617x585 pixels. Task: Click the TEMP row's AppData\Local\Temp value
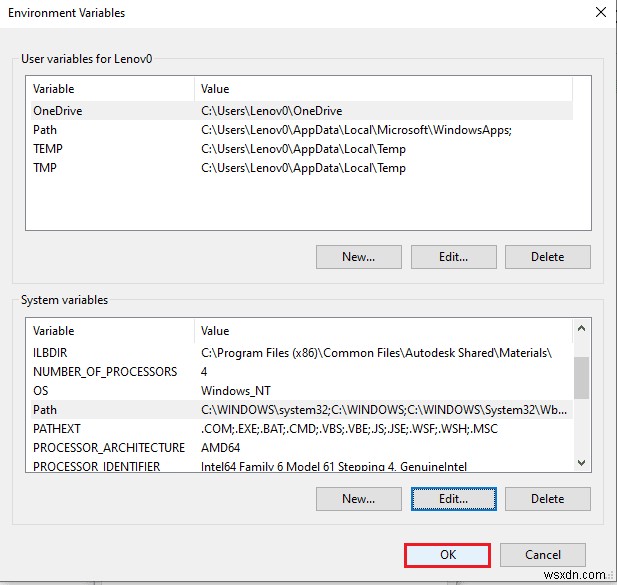tap(303, 149)
